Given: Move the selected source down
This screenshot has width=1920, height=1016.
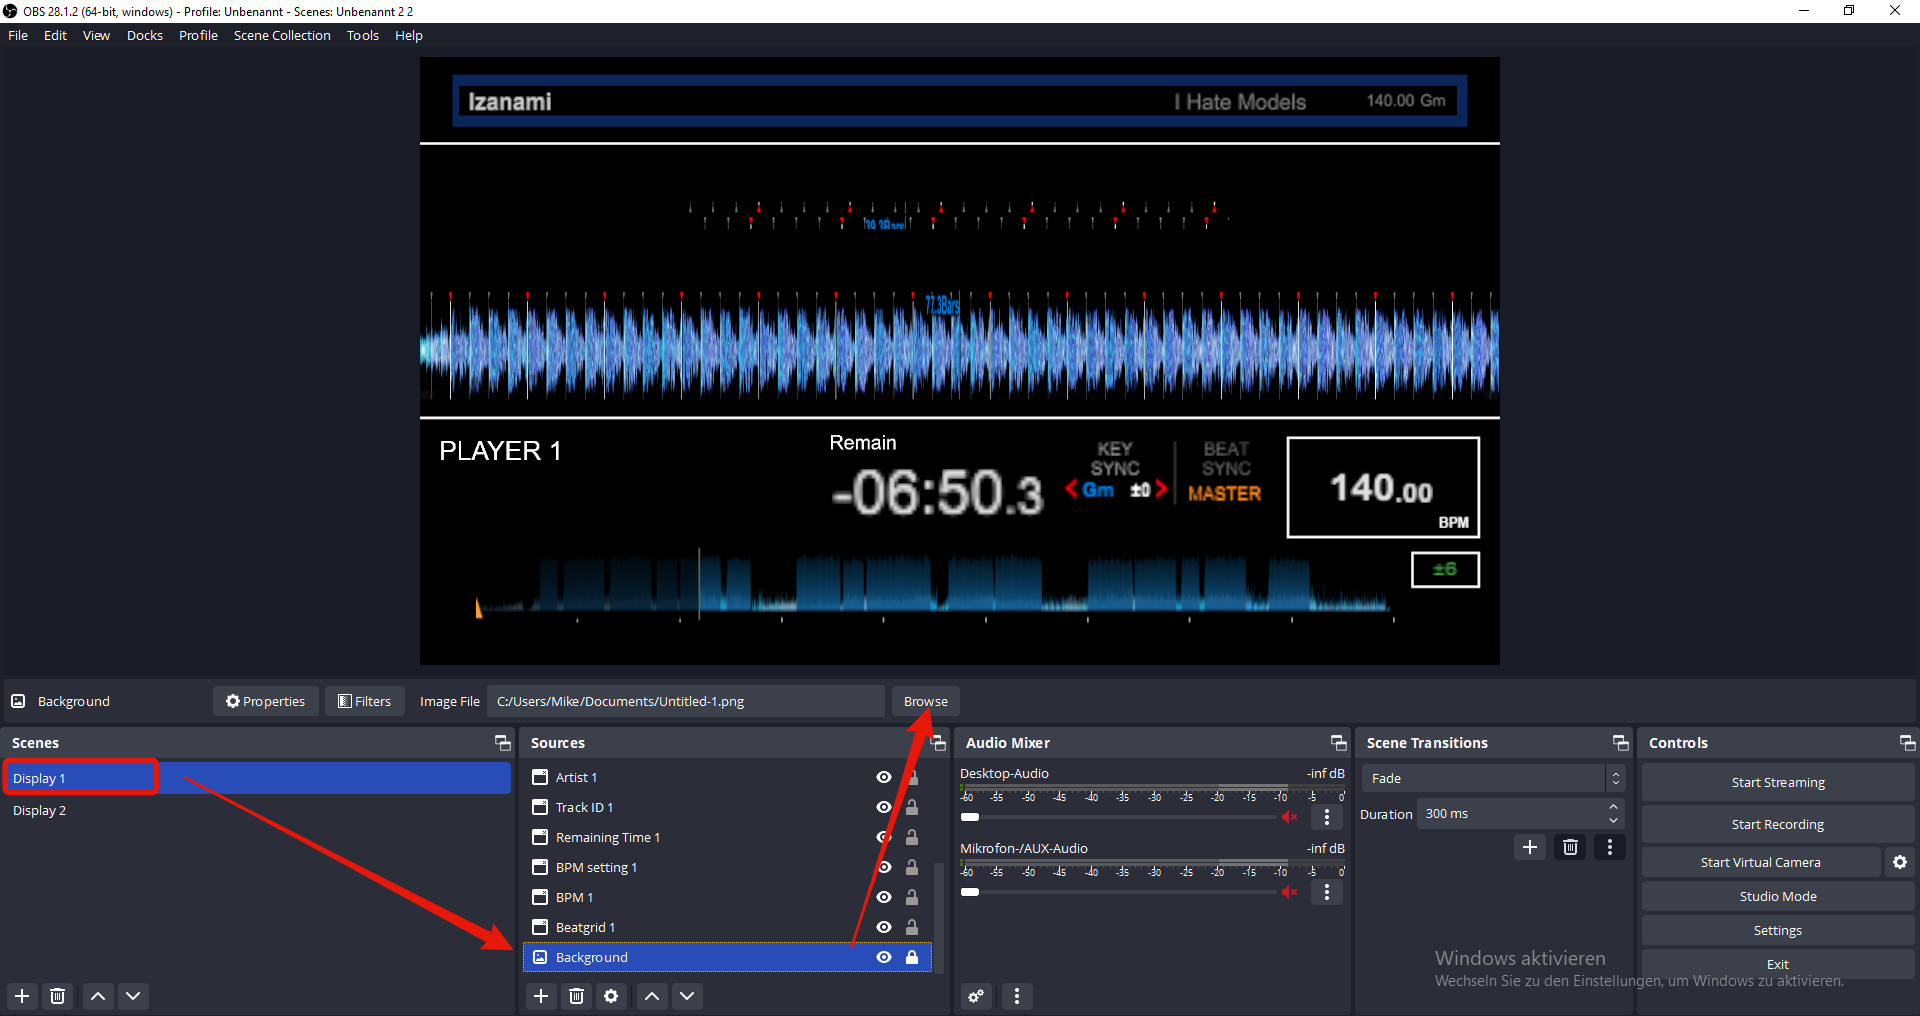Looking at the screenshot, I should tap(687, 996).
